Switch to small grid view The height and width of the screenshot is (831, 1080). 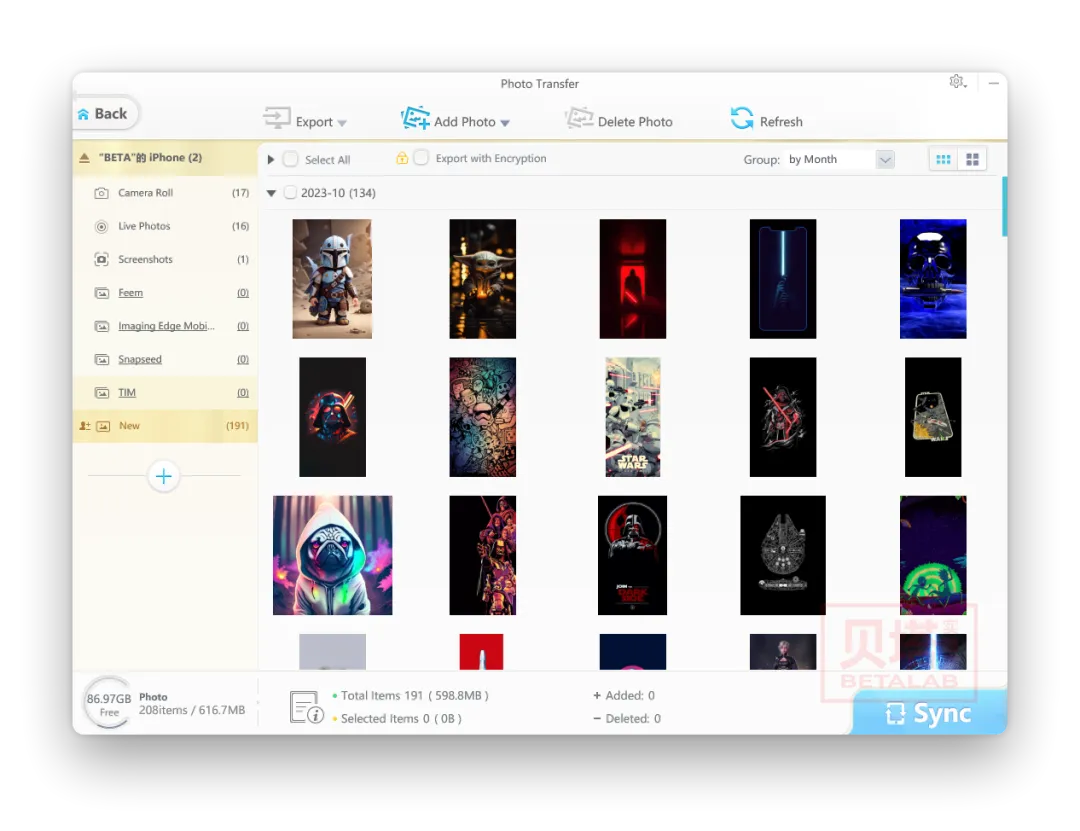(943, 159)
